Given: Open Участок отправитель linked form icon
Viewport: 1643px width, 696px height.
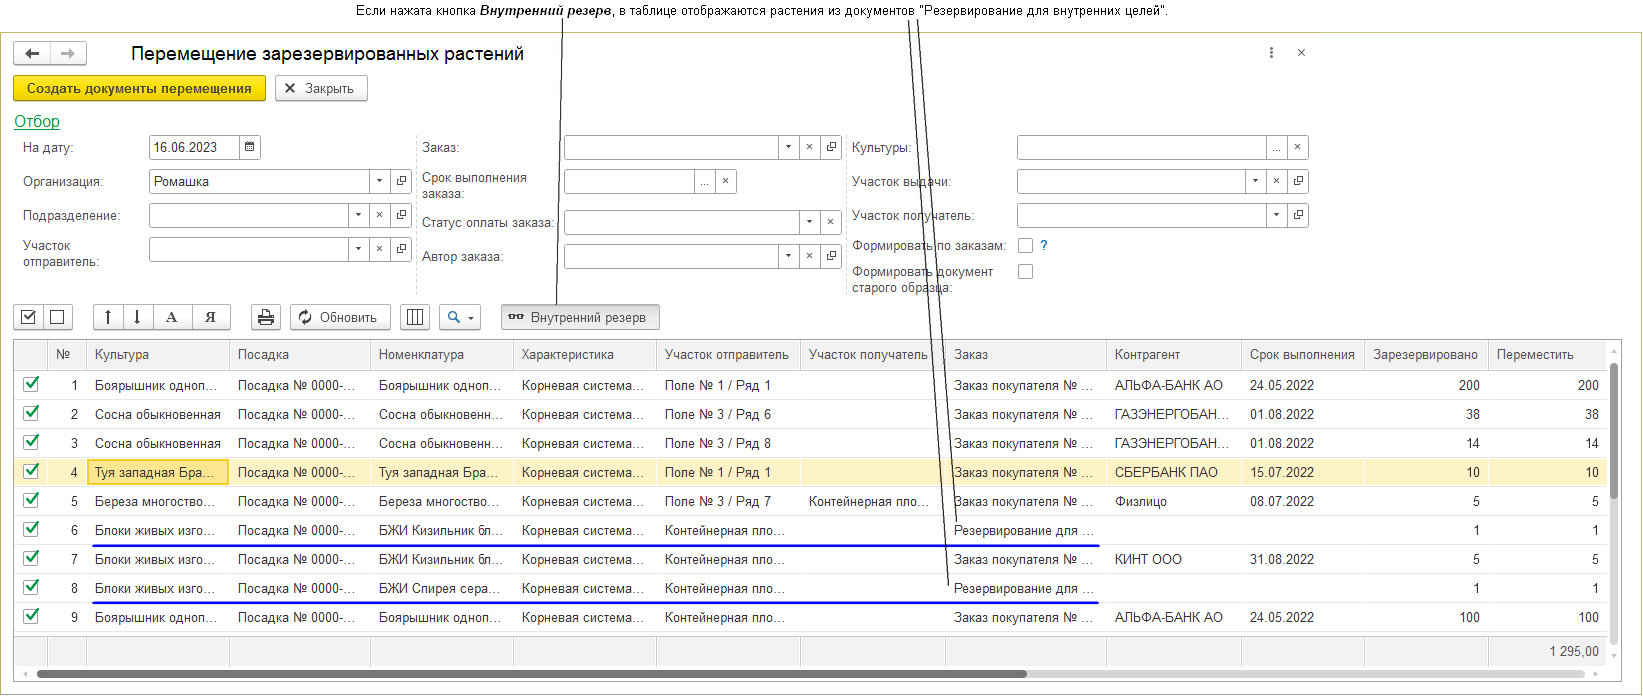Looking at the screenshot, I should [x=401, y=249].
